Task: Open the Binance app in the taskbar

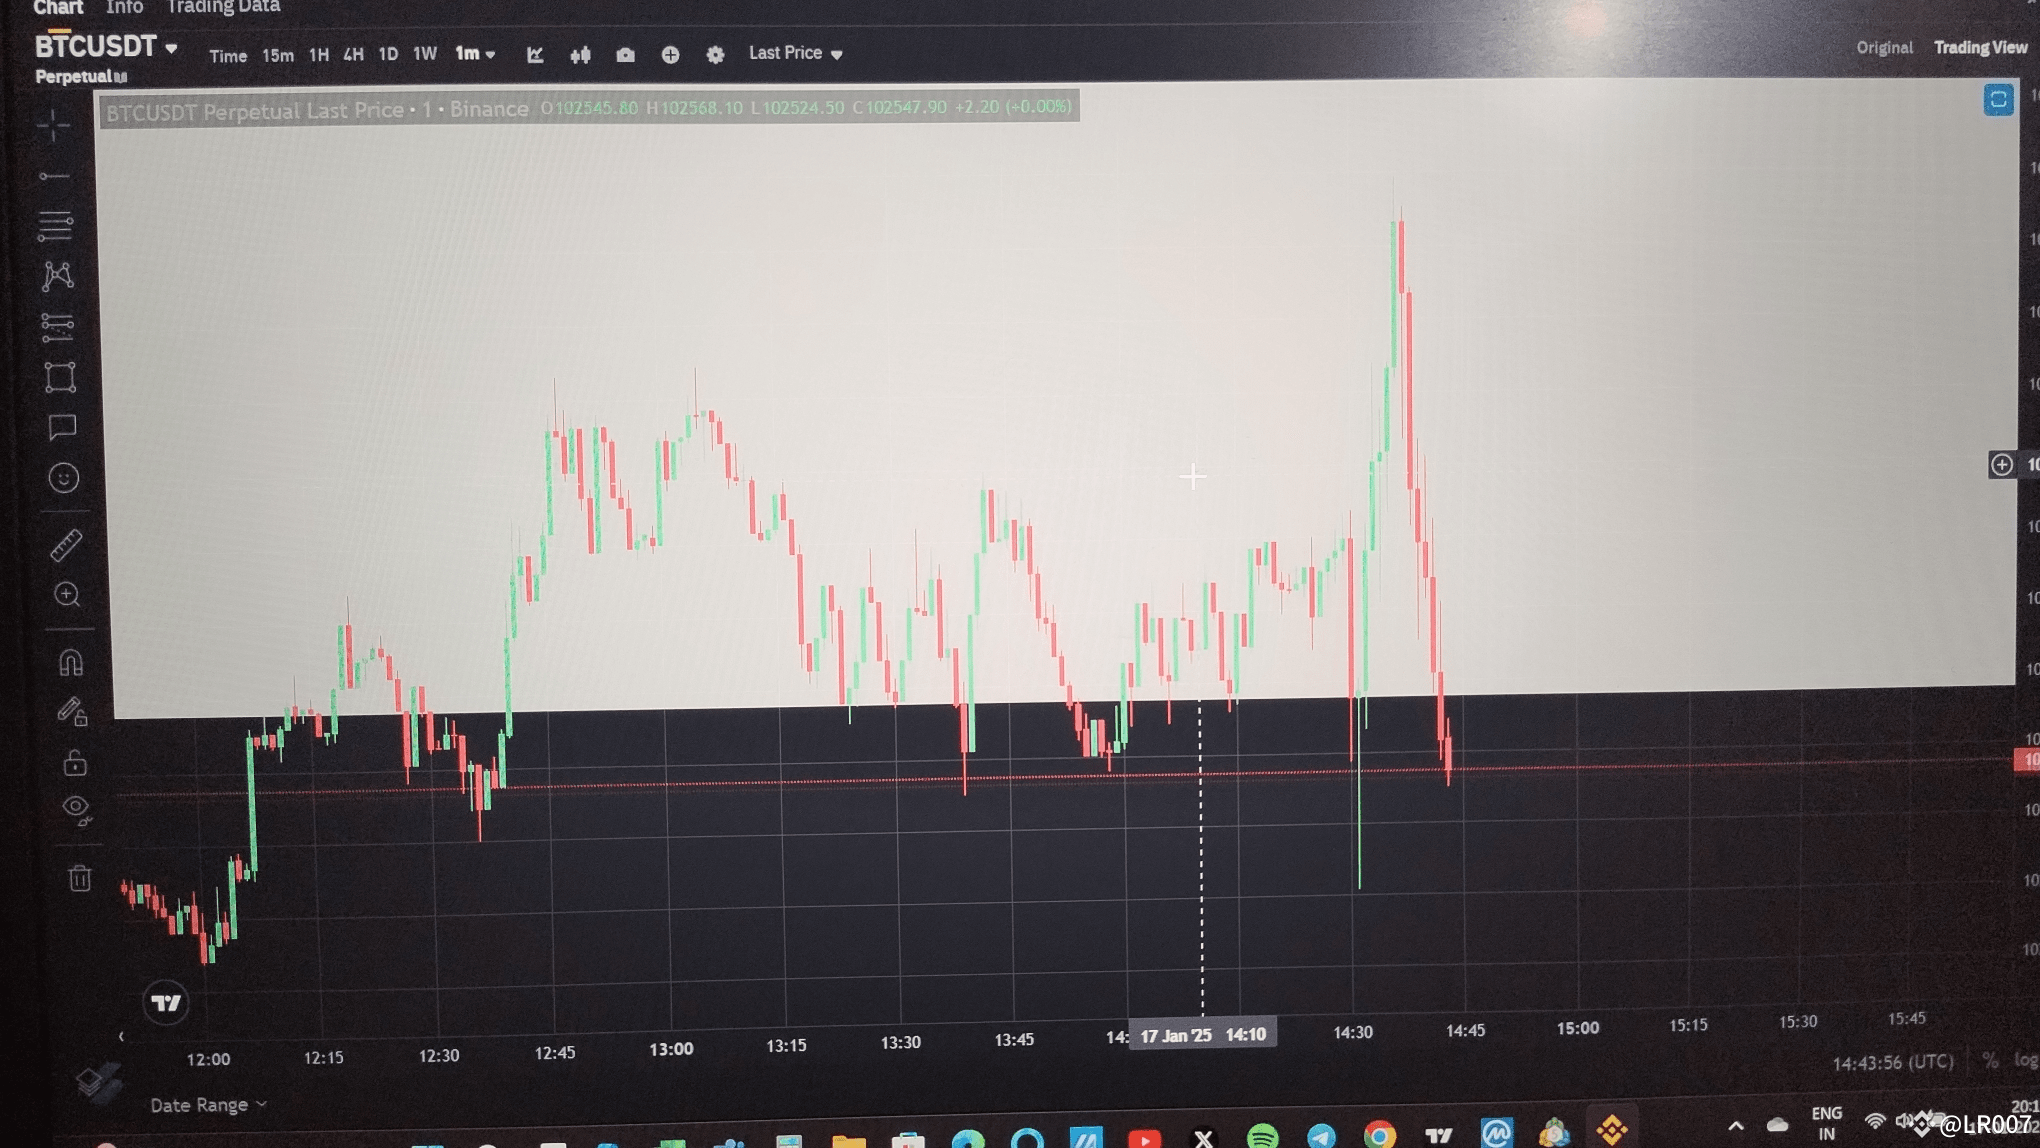Action: click(x=1611, y=1131)
